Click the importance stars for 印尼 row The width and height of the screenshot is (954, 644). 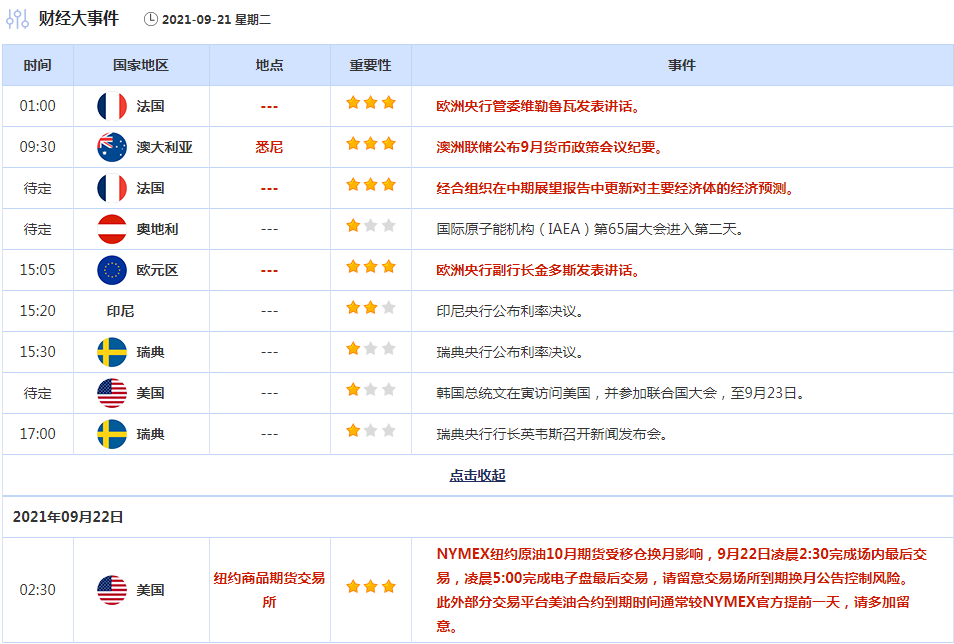370,308
